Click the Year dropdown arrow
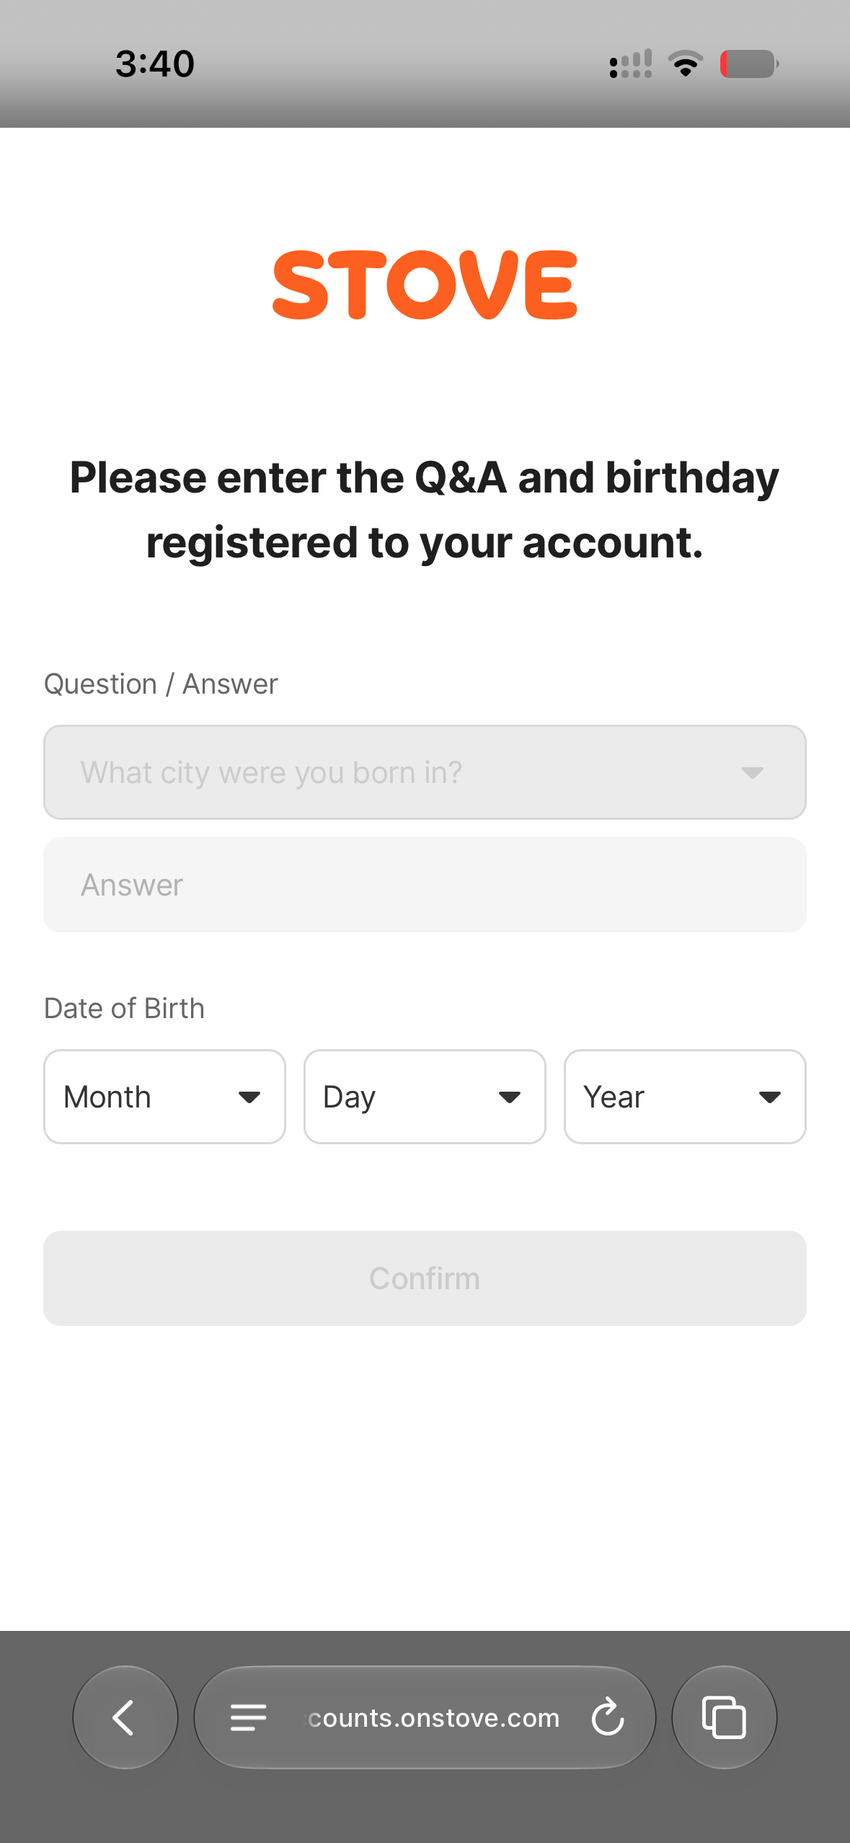Viewport: 850px width, 1843px height. pos(770,1097)
